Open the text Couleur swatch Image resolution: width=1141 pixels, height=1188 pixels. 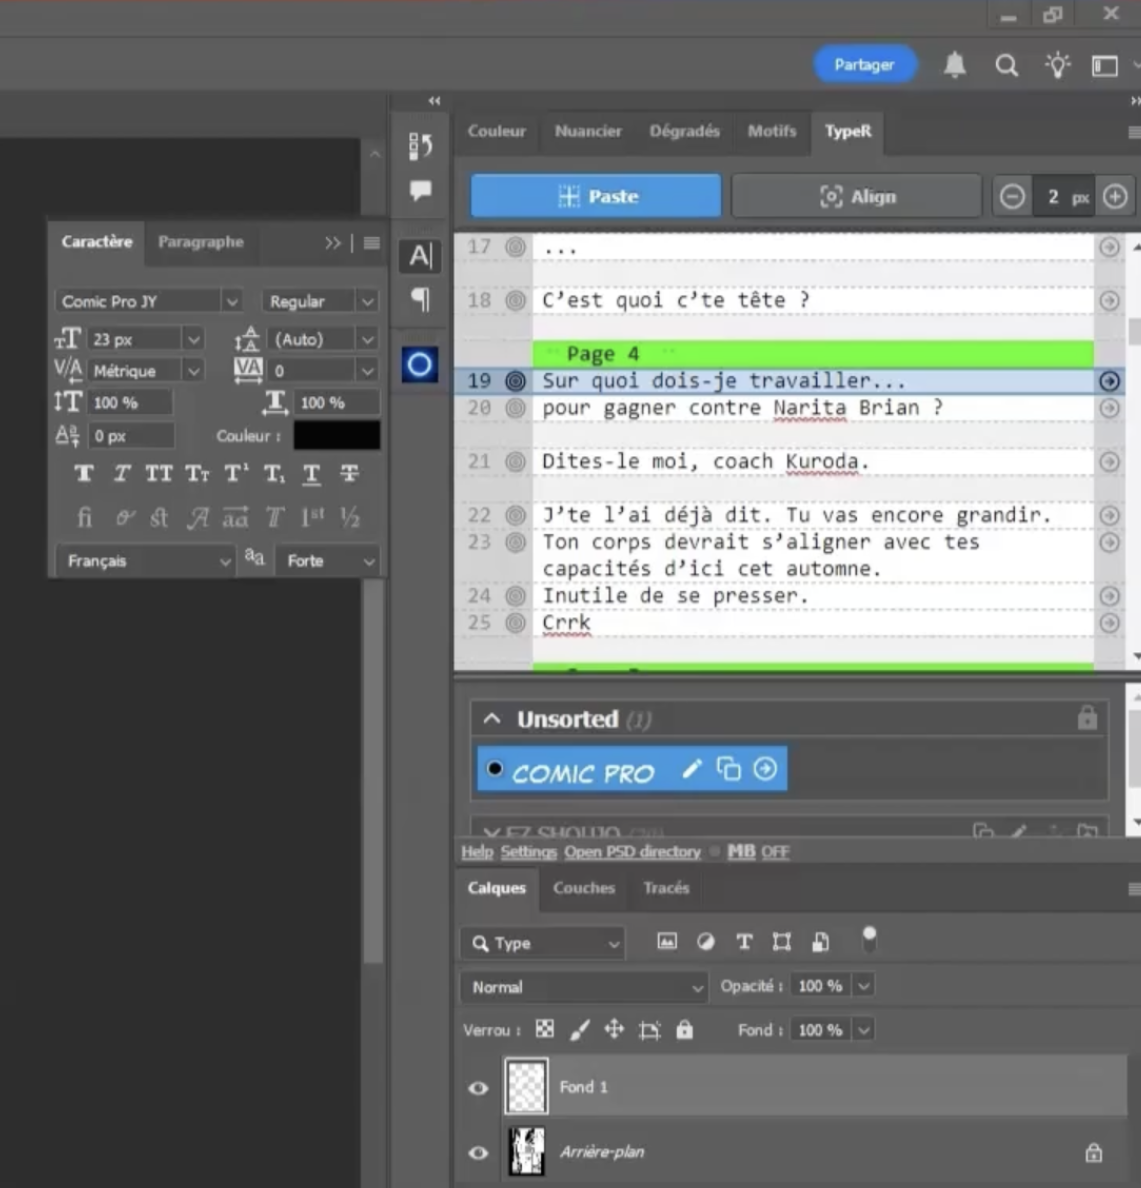coord(336,436)
